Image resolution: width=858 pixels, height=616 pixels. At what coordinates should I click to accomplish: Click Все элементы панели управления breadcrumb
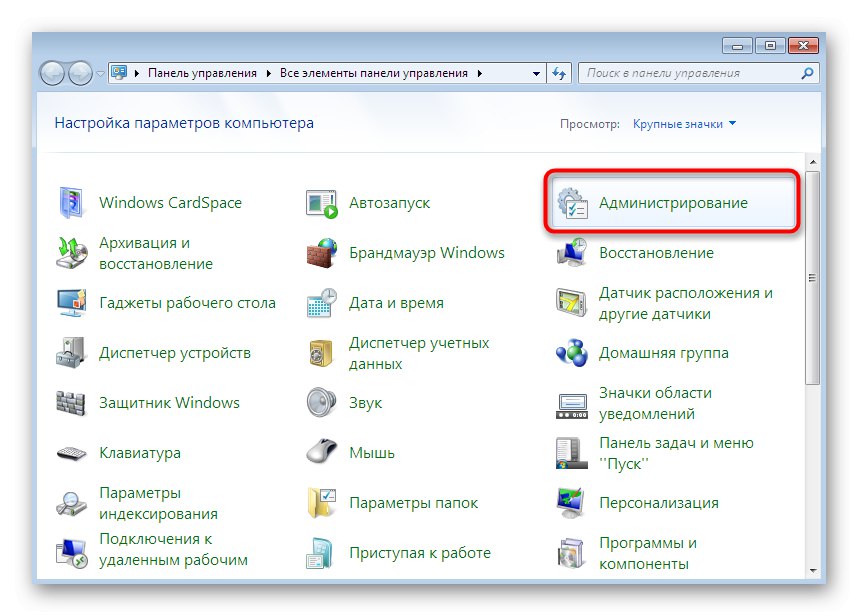[x=374, y=73]
